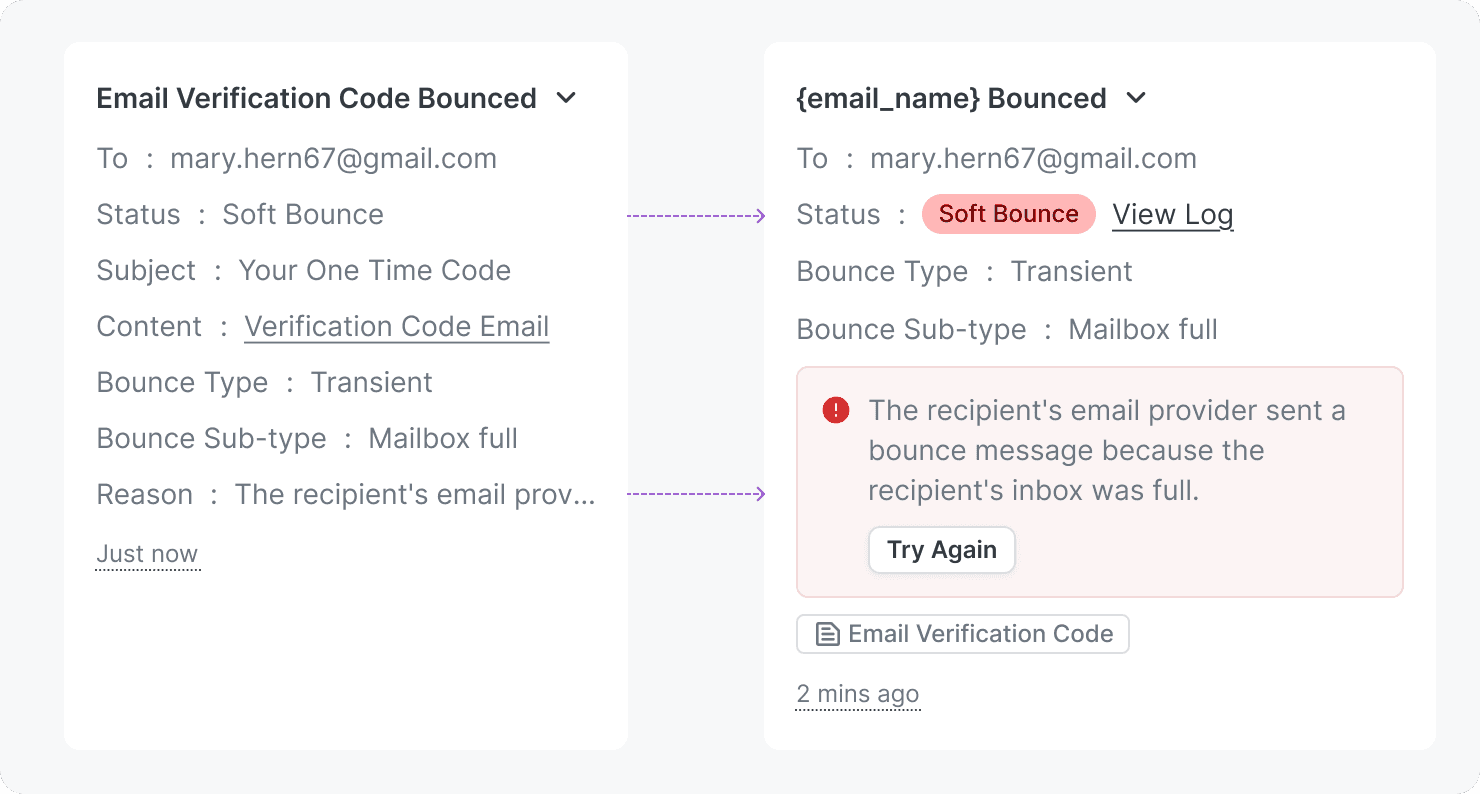Click the truncated Reason text in left card
This screenshot has height=794, width=1480.
[415, 495]
